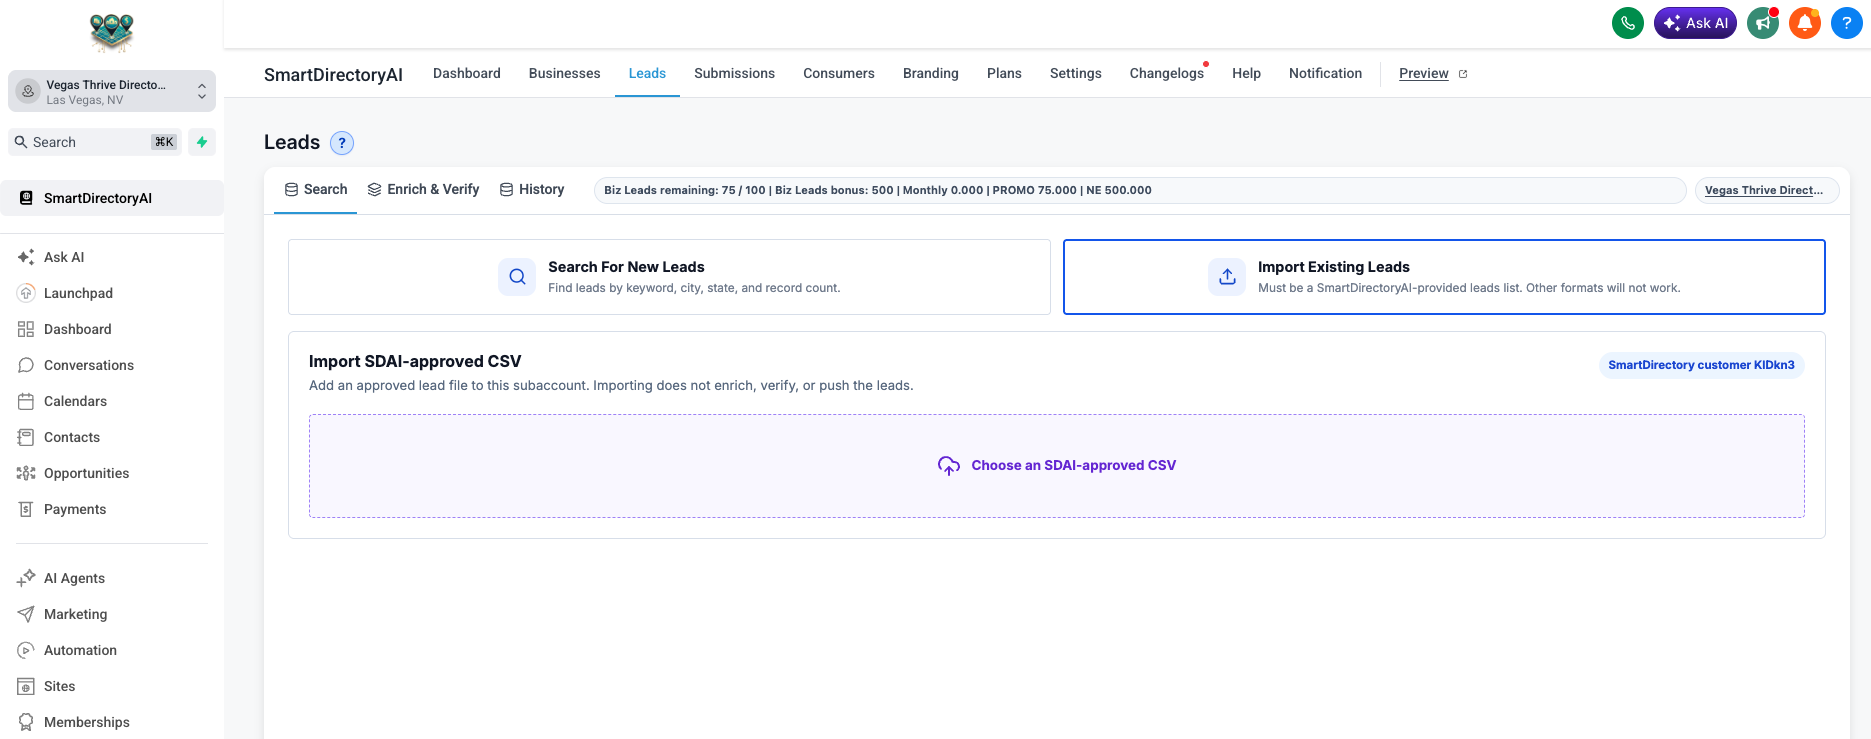
Task: Click the blue help question mark in header
Action: [x=1847, y=23]
